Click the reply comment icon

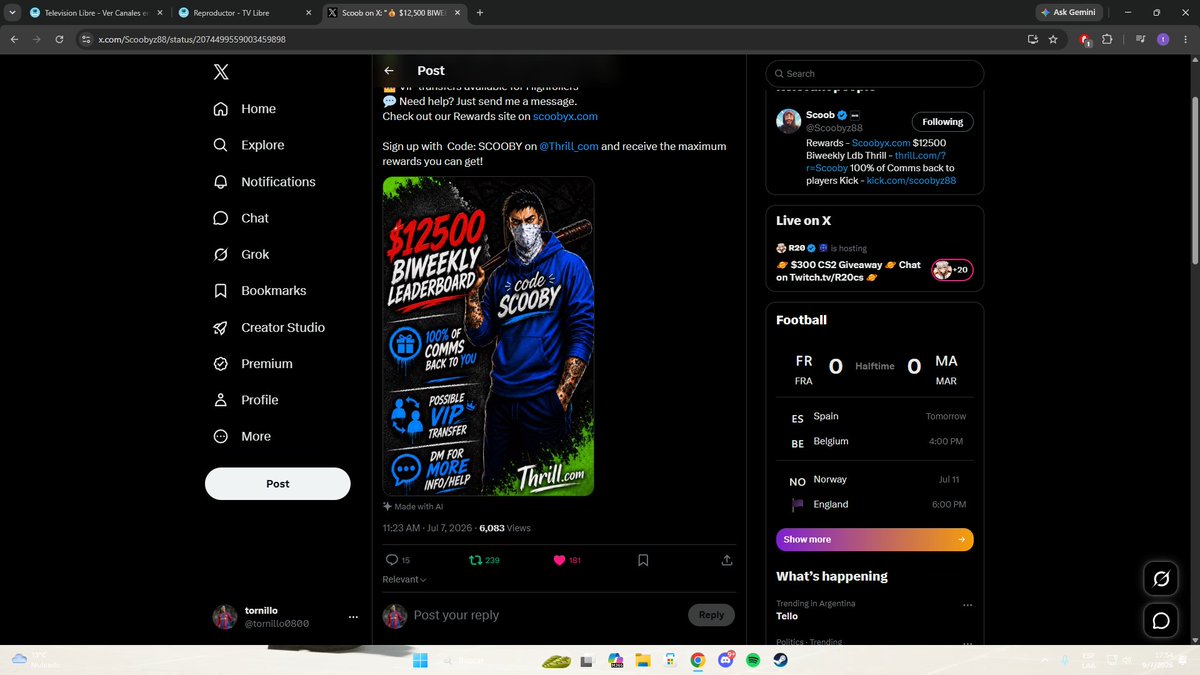(x=392, y=560)
